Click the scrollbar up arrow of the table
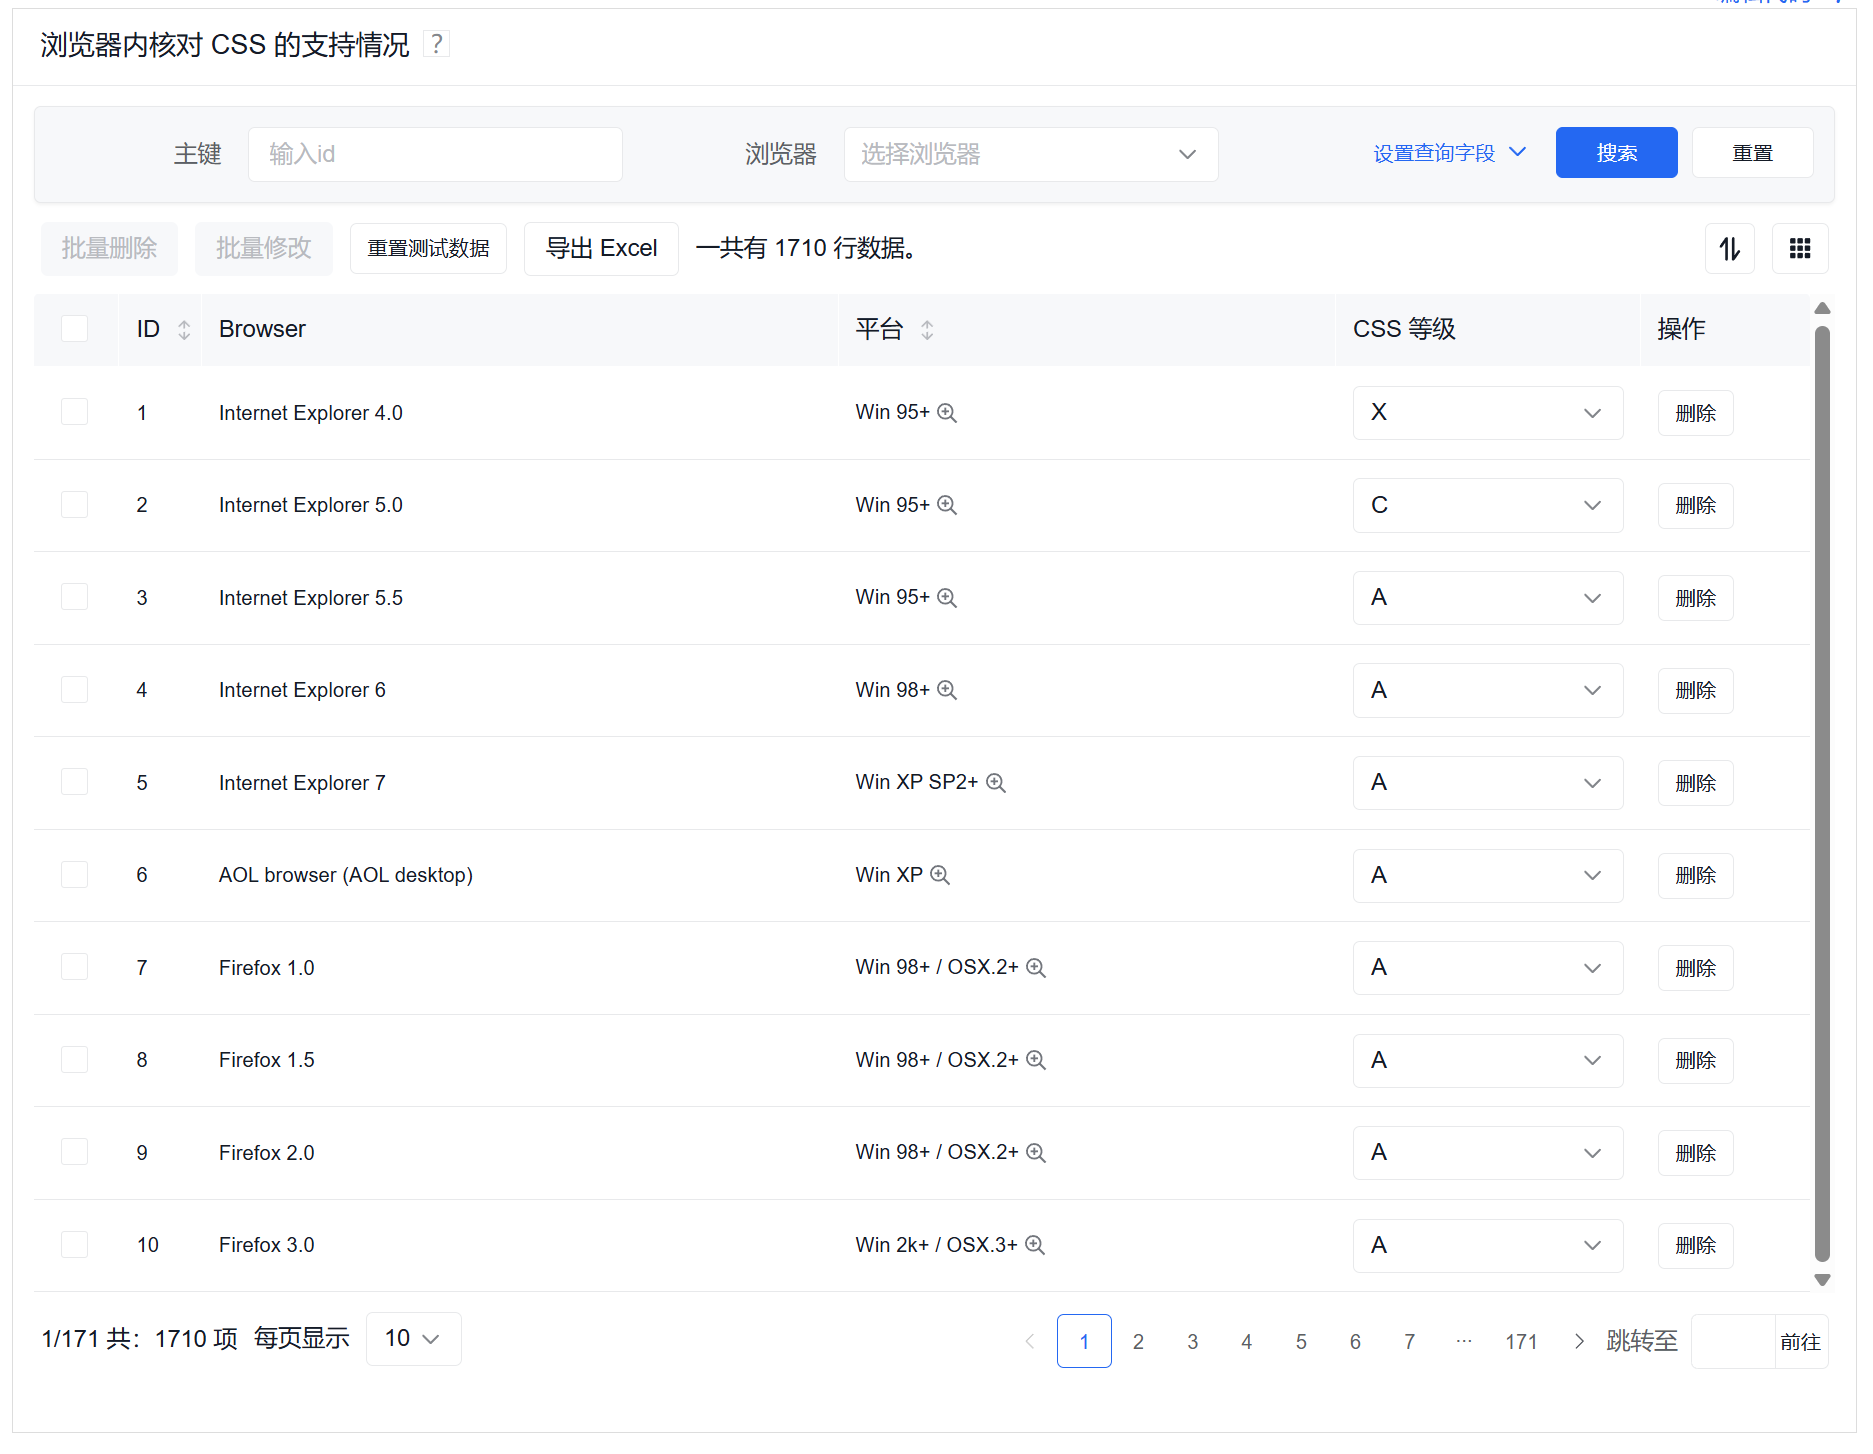Screen dimensions: 1873x1454 [1822, 308]
